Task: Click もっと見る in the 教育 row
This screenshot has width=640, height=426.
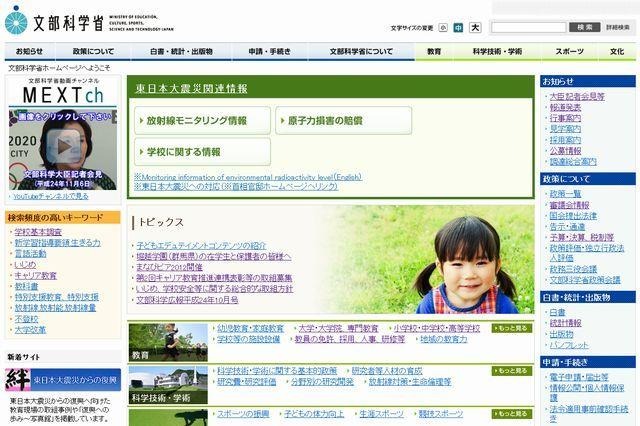Action: [512, 328]
